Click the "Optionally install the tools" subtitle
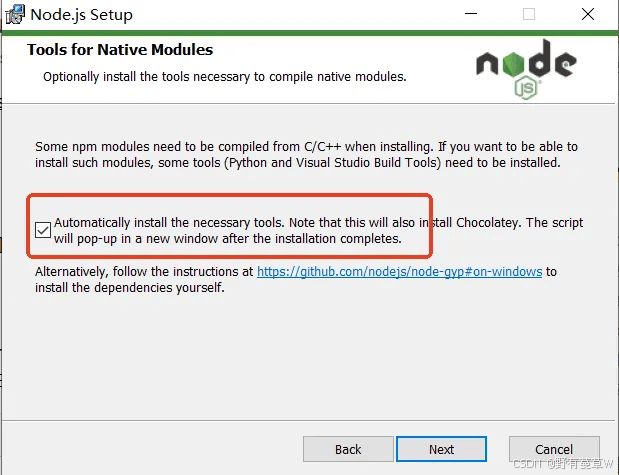This screenshot has width=619, height=475. pos(224,77)
